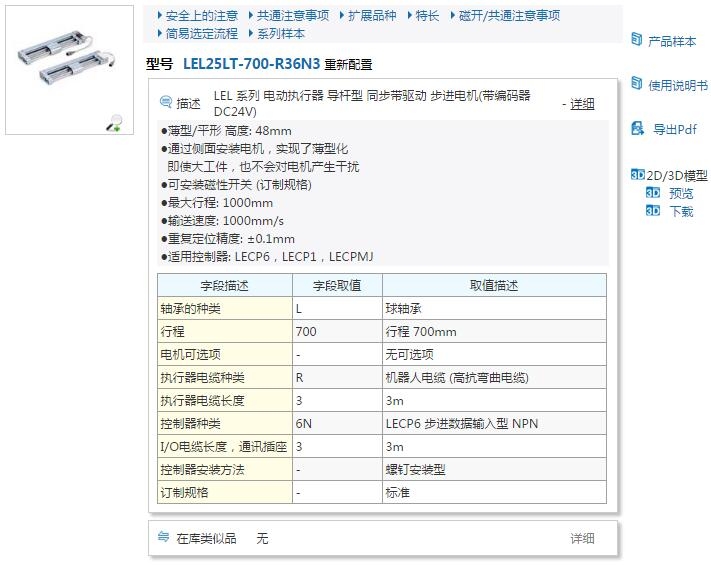Go to 扩展品种 section
Screen dimensions: 711x566
click(372, 16)
